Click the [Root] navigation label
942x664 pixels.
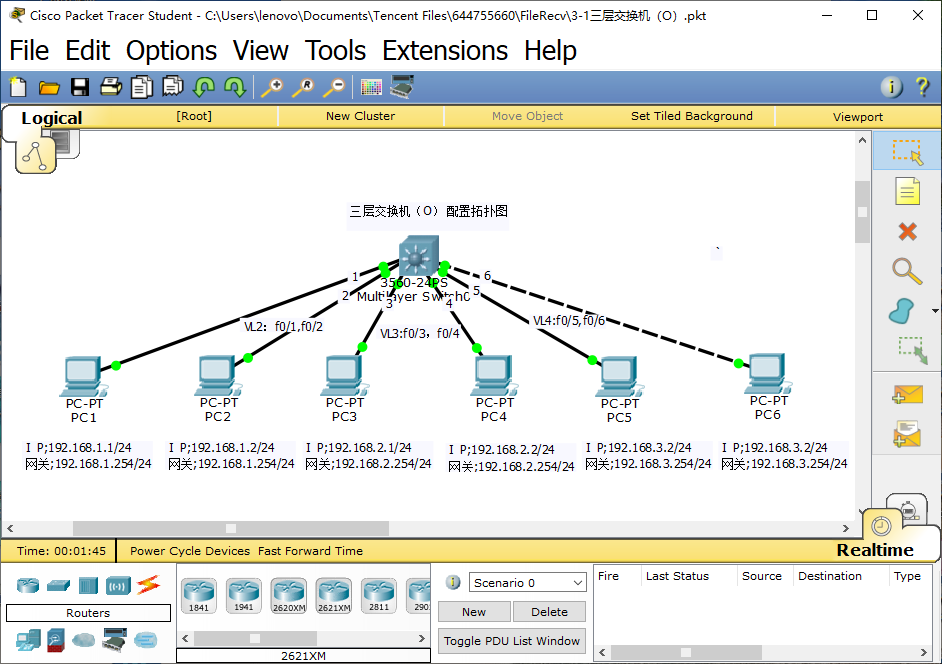pos(193,116)
